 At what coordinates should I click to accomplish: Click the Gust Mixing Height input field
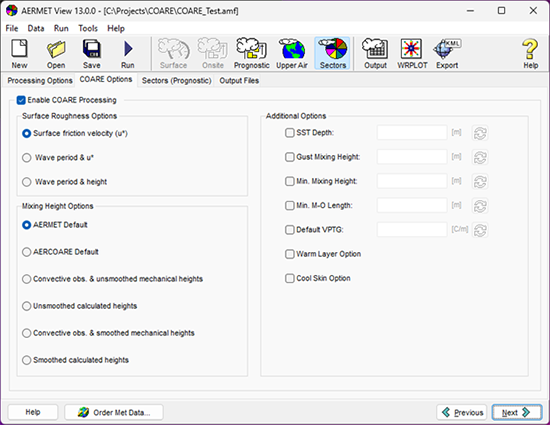(x=412, y=157)
